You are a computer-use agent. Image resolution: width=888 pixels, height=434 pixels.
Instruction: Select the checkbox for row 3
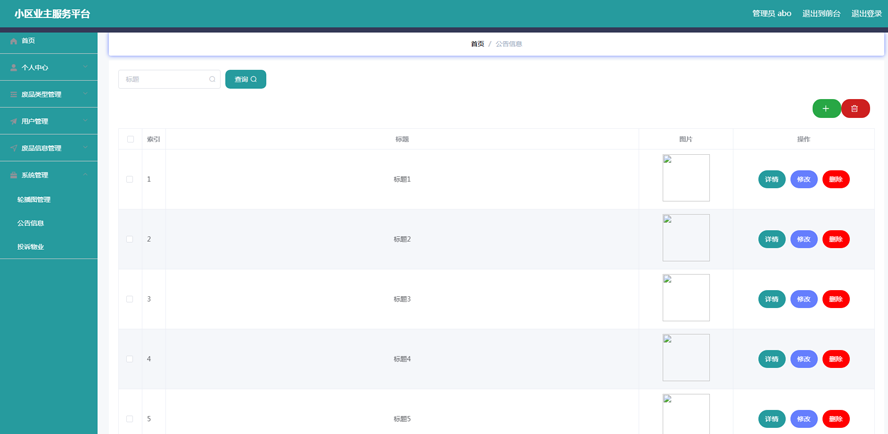130,299
